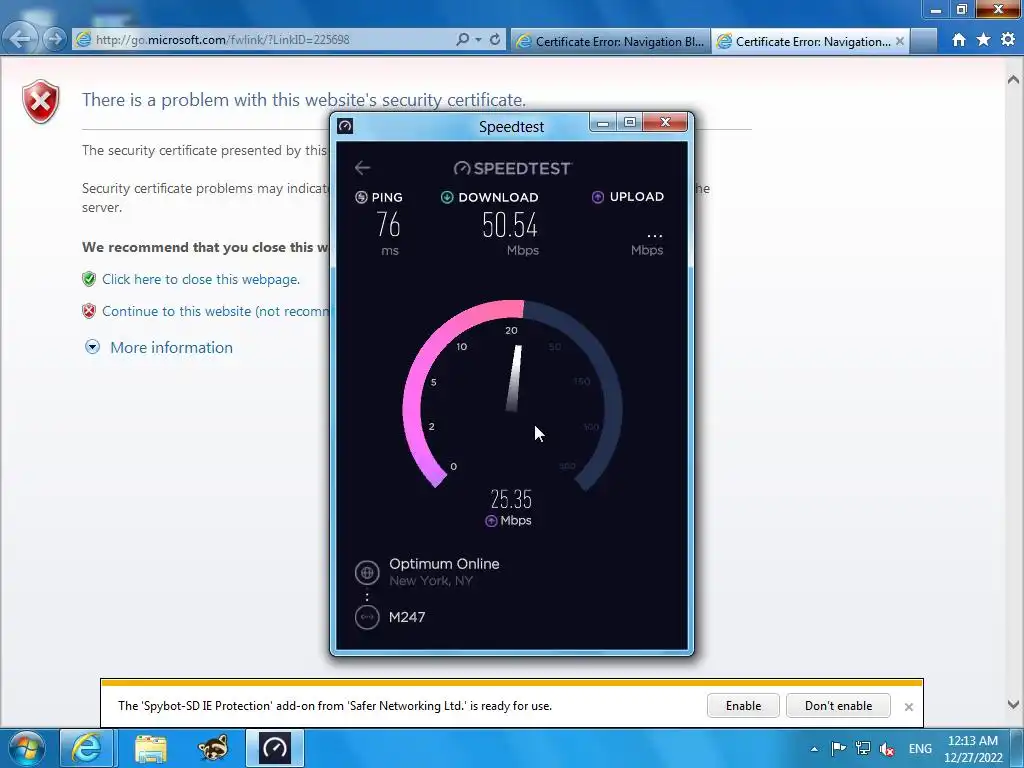Click the globe icon beside Optimum Online
The image size is (1024, 768).
click(x=367, y=573)
